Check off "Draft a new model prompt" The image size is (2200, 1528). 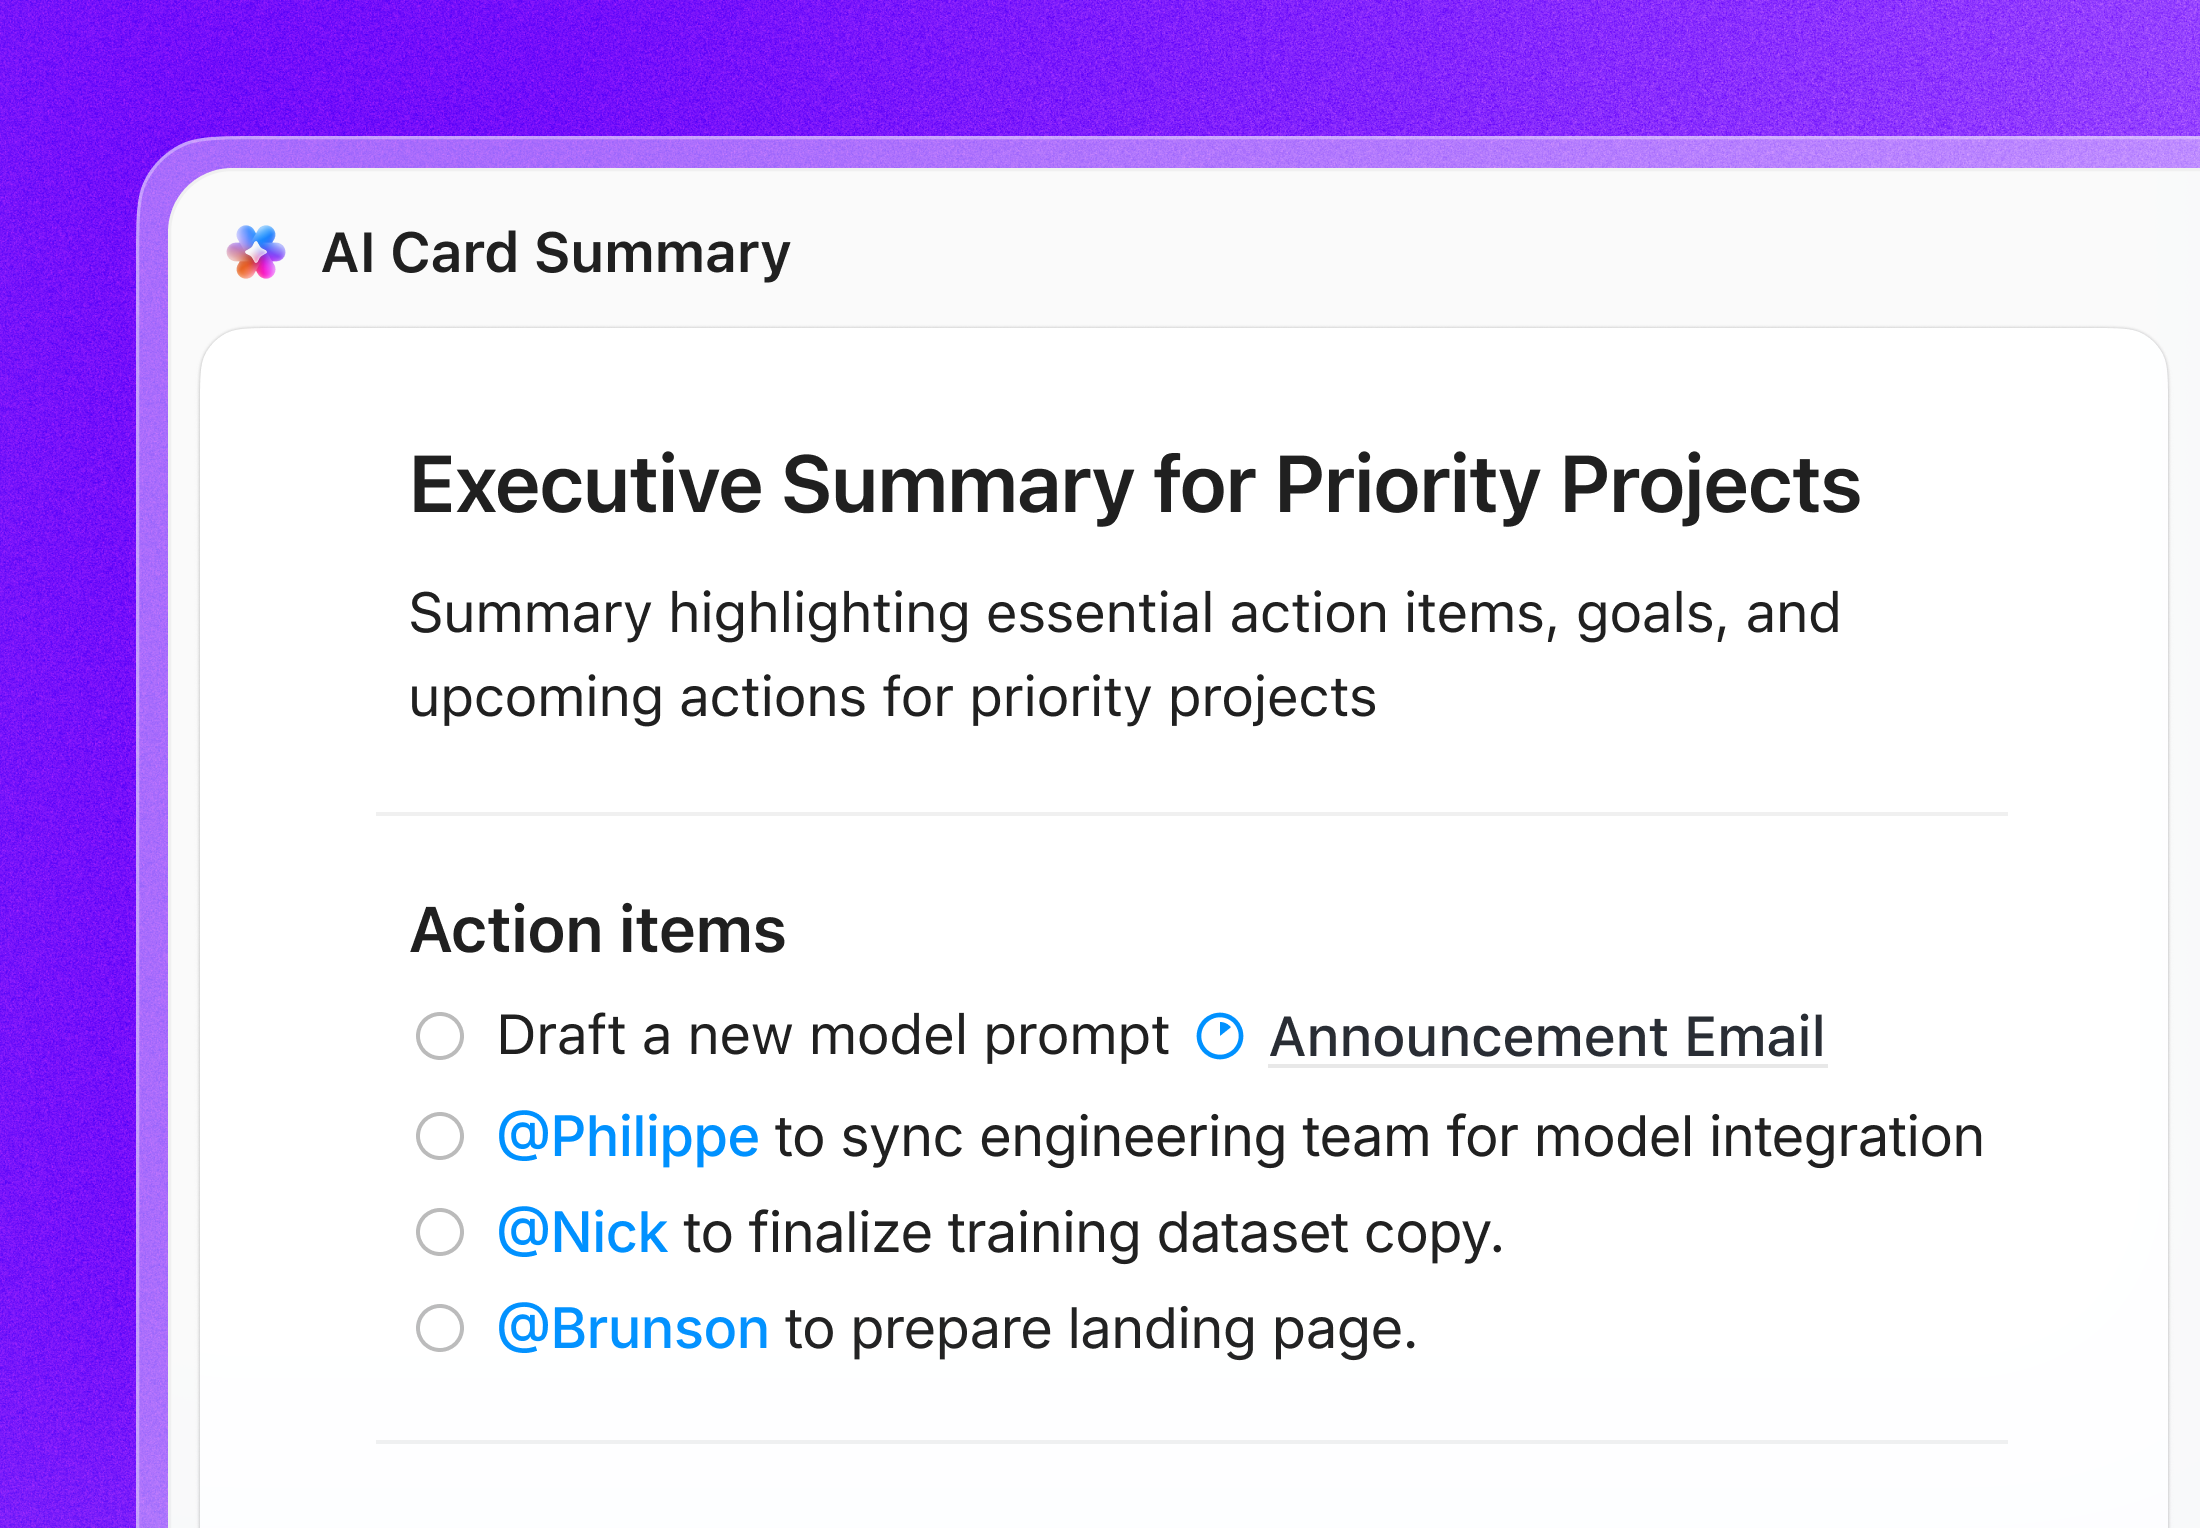tap(440, 1036)
